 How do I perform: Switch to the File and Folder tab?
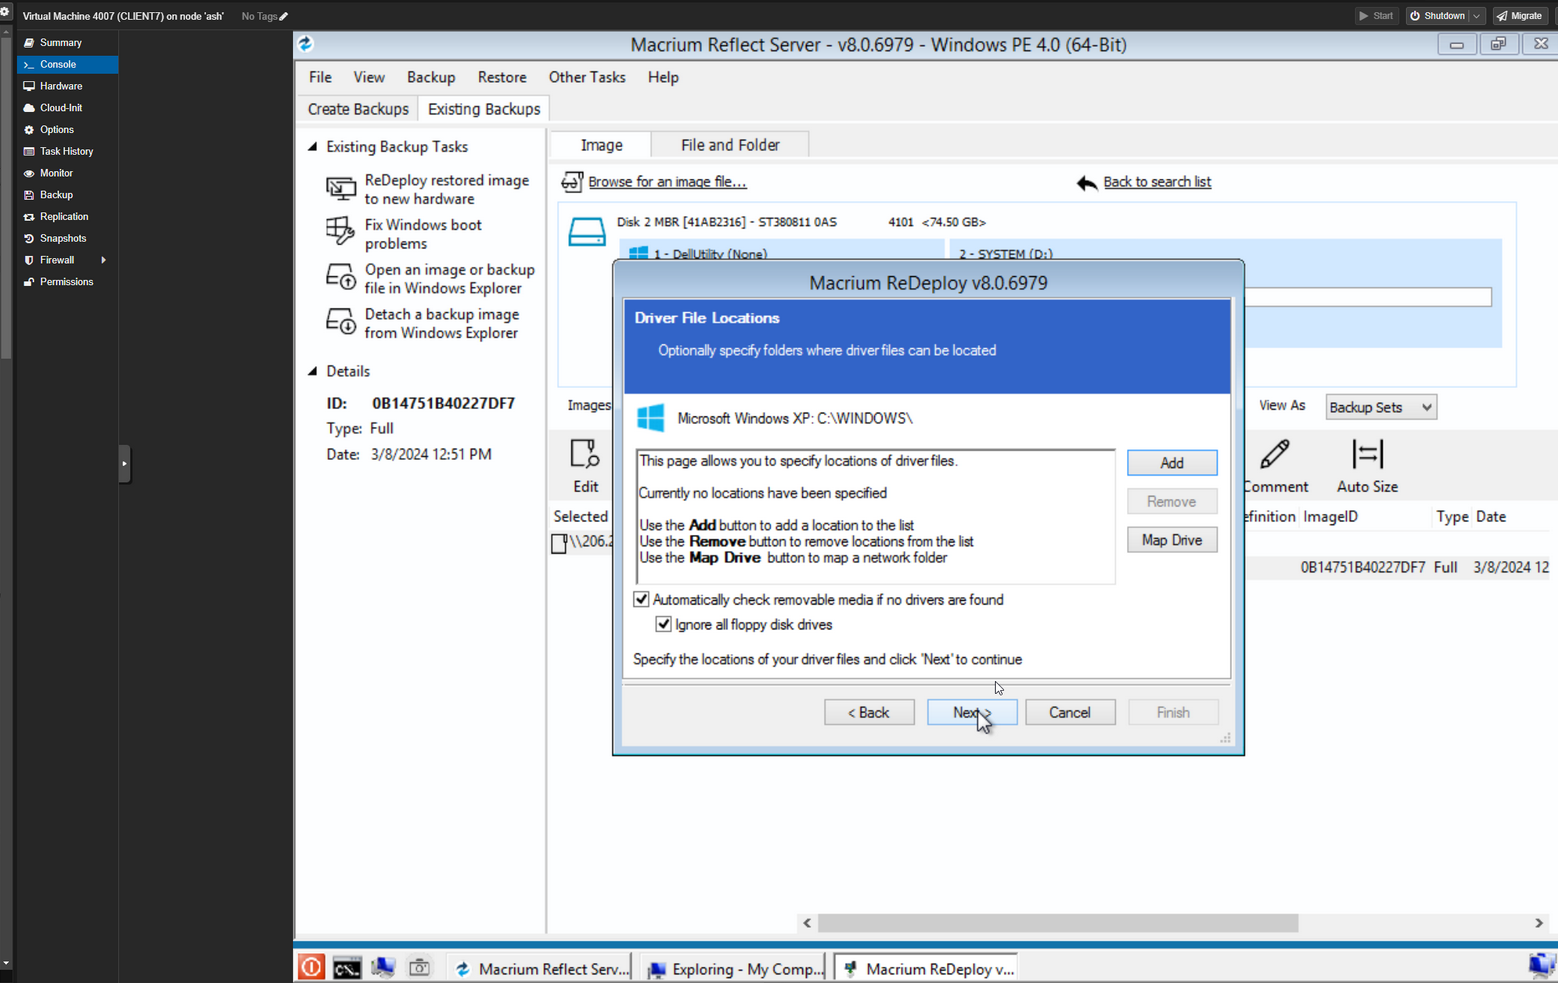tap(730, 145)
